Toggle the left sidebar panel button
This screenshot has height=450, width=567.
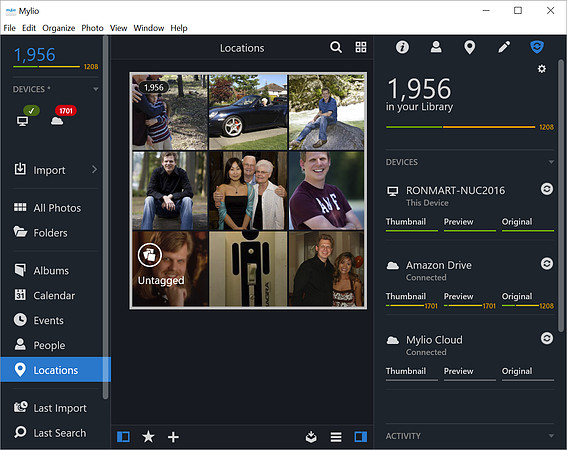[123, 437]
